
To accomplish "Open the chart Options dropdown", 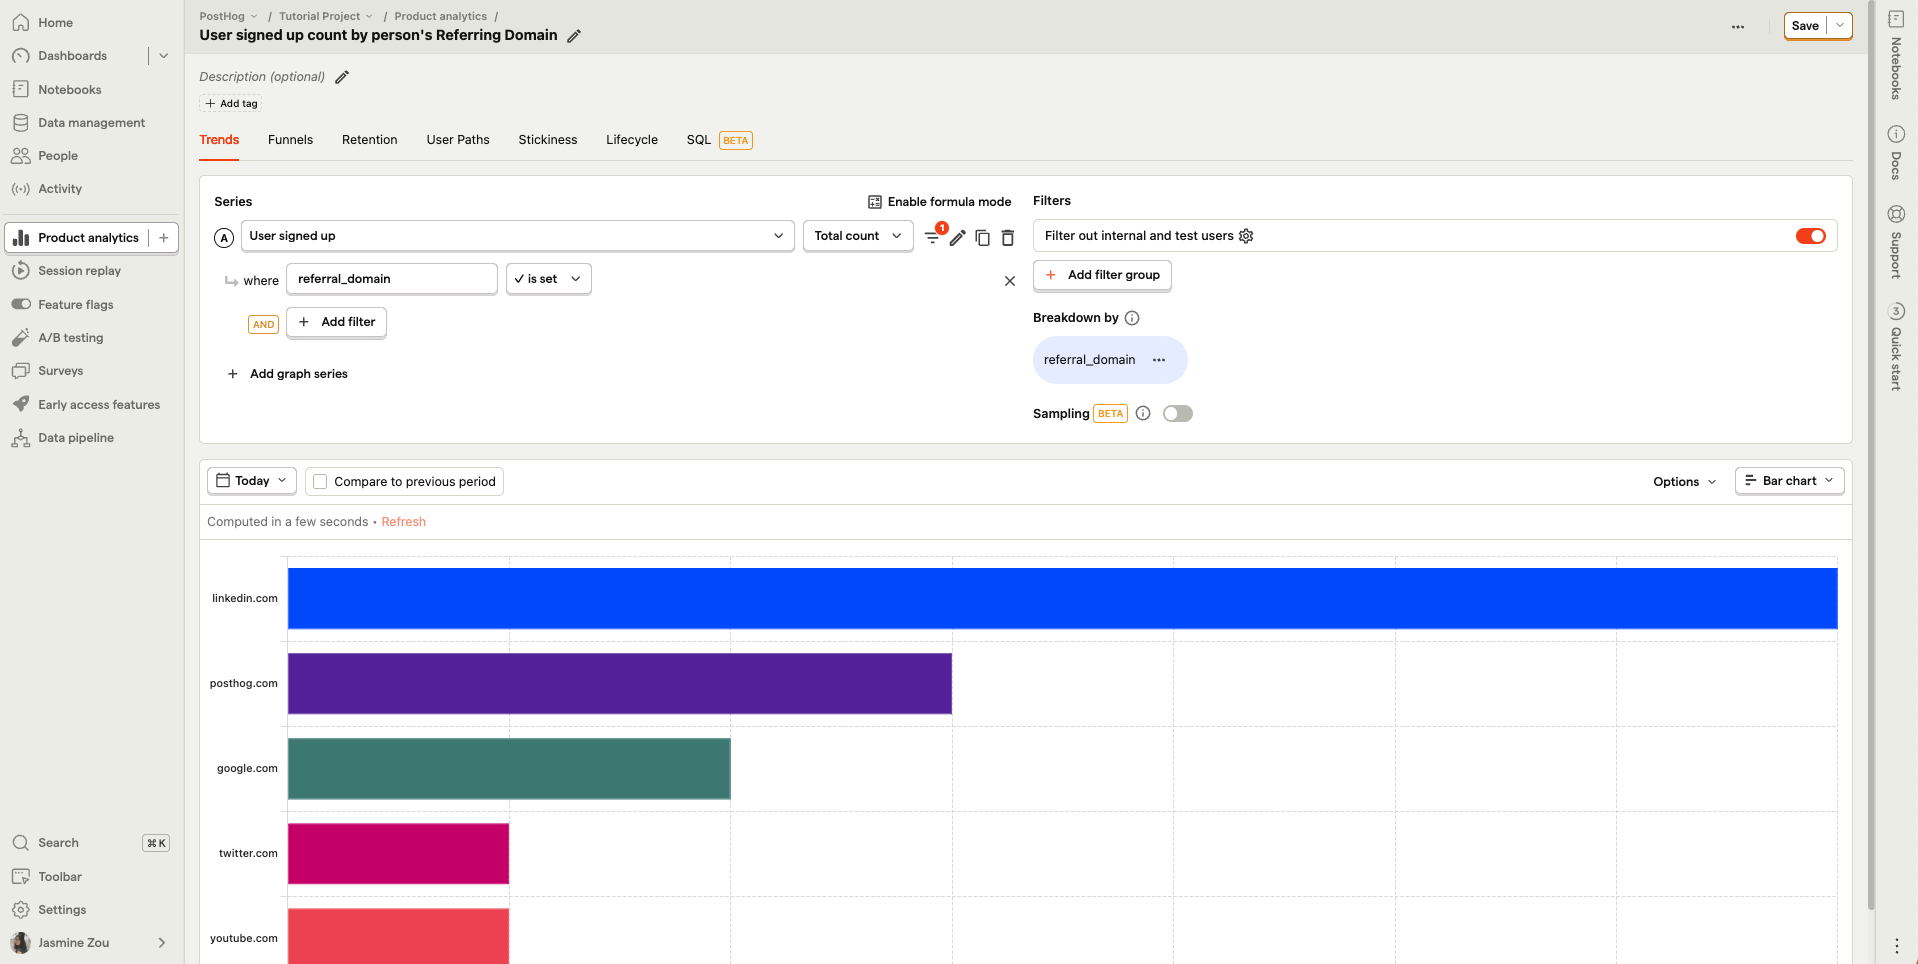I will pos(1684,482).
